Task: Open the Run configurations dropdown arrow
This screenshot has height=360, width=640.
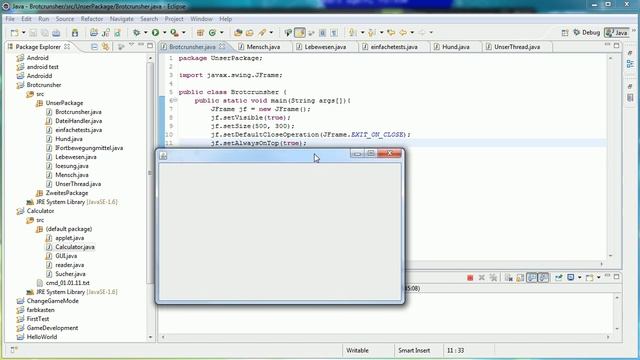Action: pyautogui.click(x=164, y=33)
